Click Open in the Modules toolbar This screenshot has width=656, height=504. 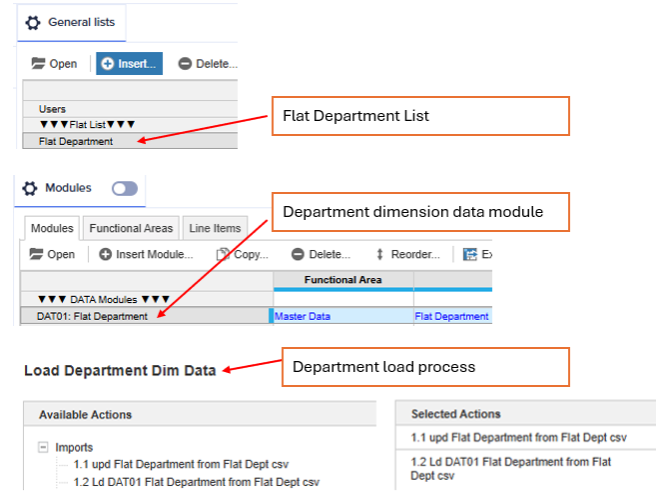[x=52, y=254]
